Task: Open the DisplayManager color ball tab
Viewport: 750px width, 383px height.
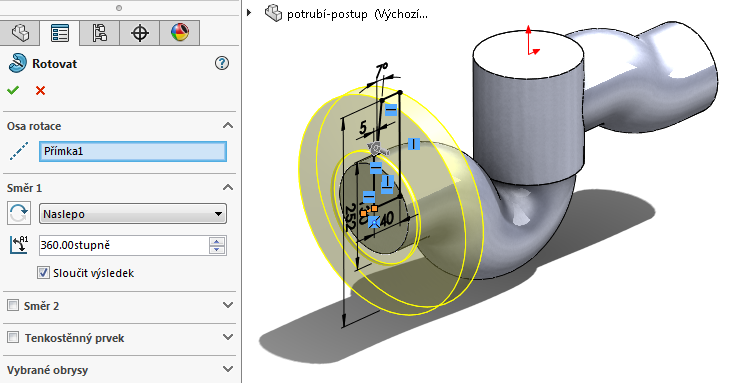Action: click(x=180, y=33)
